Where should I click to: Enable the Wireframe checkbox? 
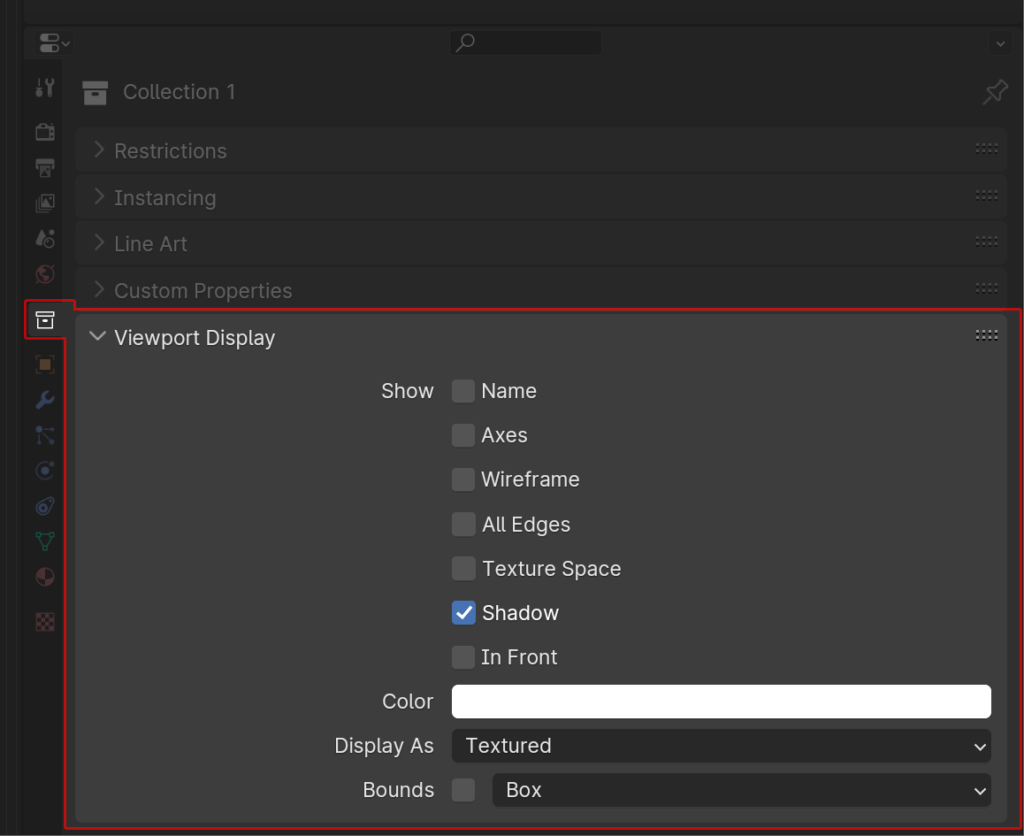[463, 479]
